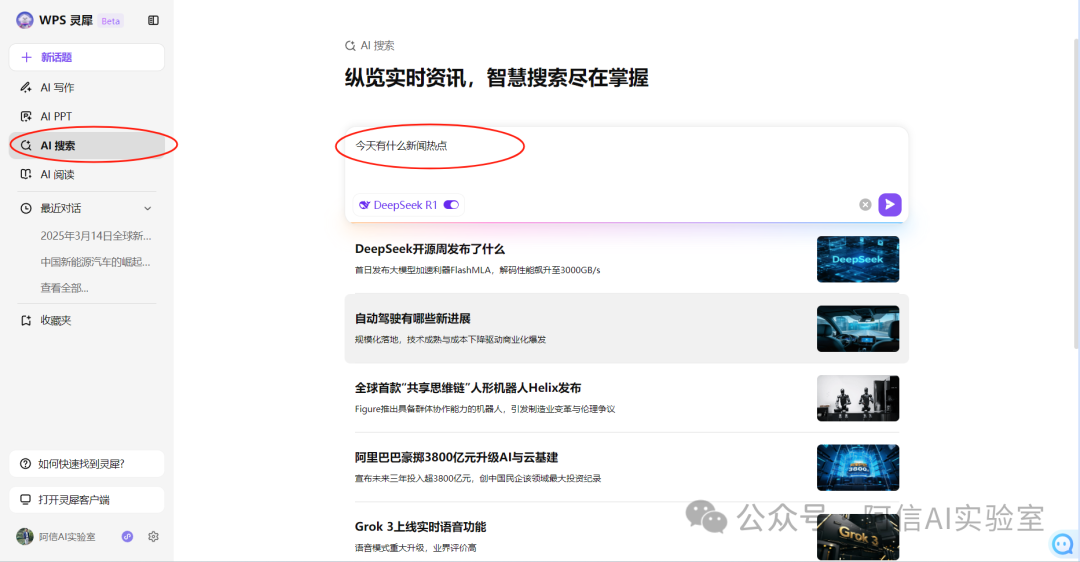Click the DeepSeek whale icon
This screenshot has width=1080, height=562.
[x=364, y=205]
